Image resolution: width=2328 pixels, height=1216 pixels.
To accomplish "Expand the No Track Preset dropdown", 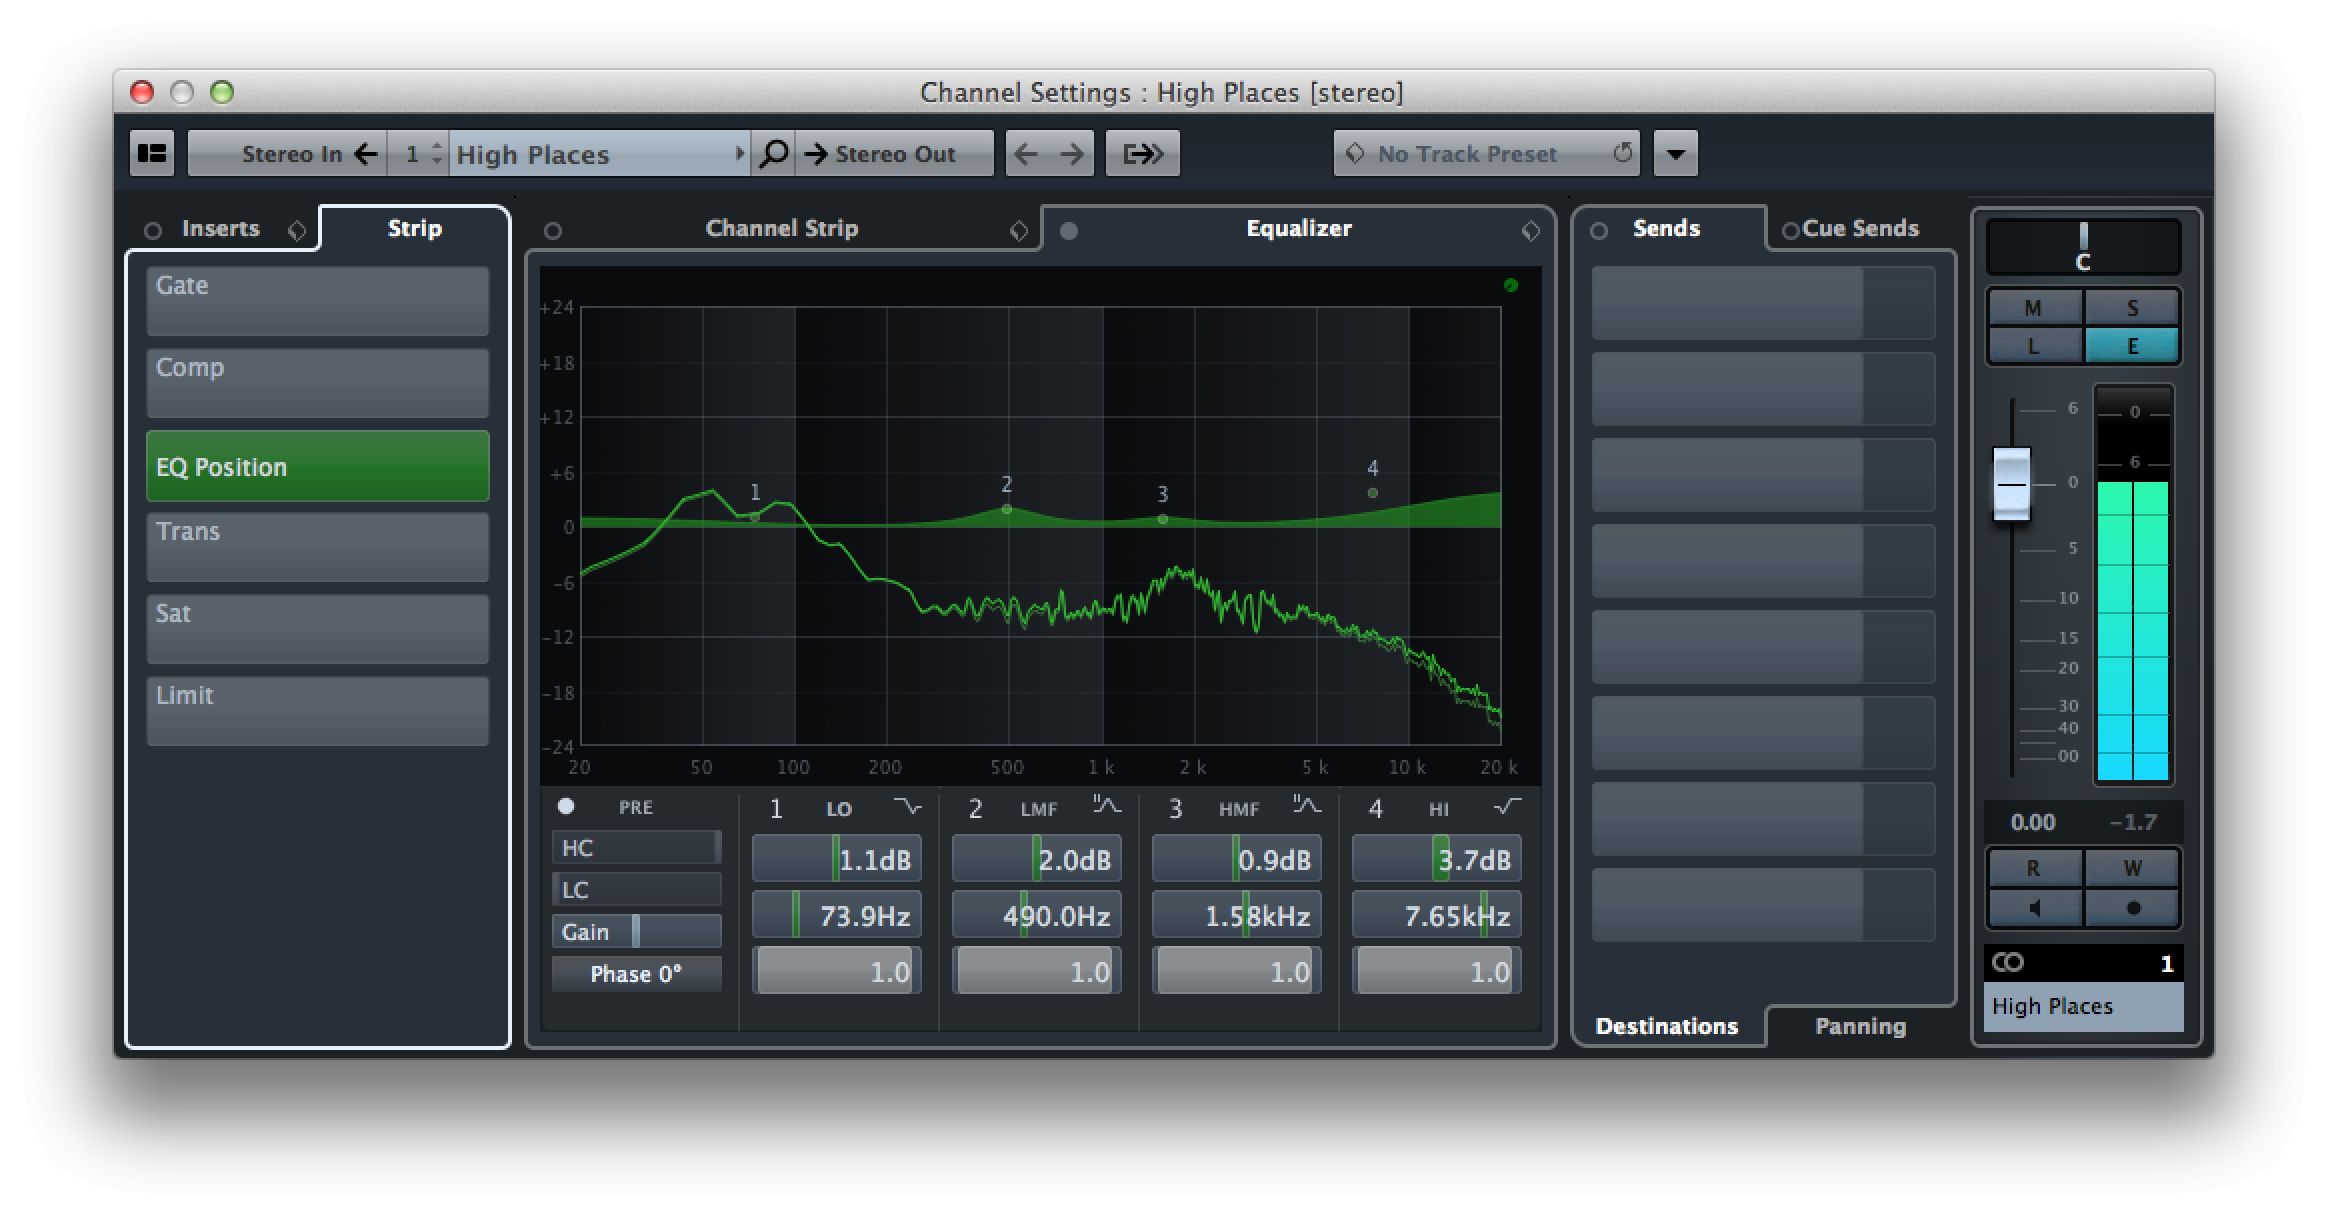I will coord(1677,152).
